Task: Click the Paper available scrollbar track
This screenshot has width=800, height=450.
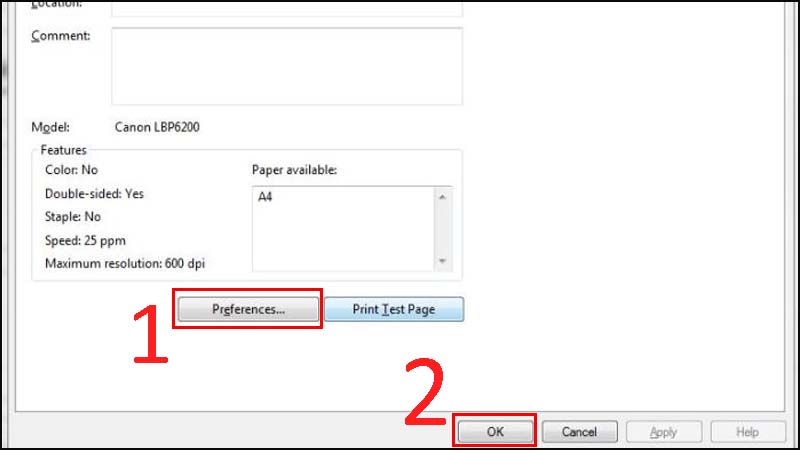Action: point(442,229)
